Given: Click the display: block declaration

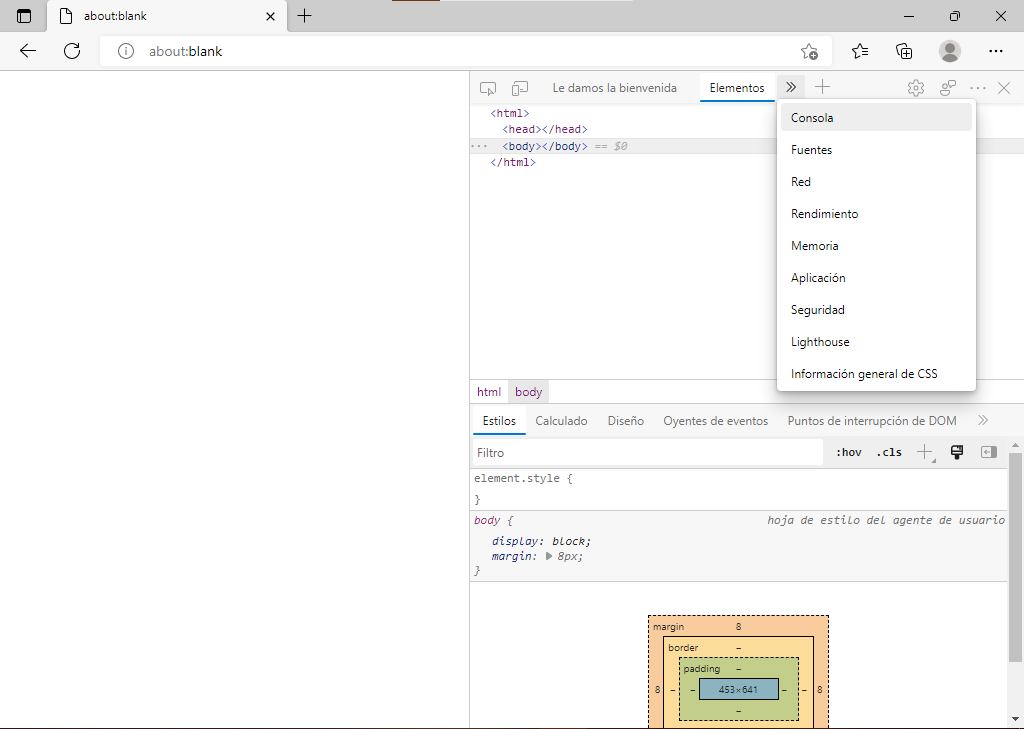Looking at the screenshot, I should click(541, 541).
